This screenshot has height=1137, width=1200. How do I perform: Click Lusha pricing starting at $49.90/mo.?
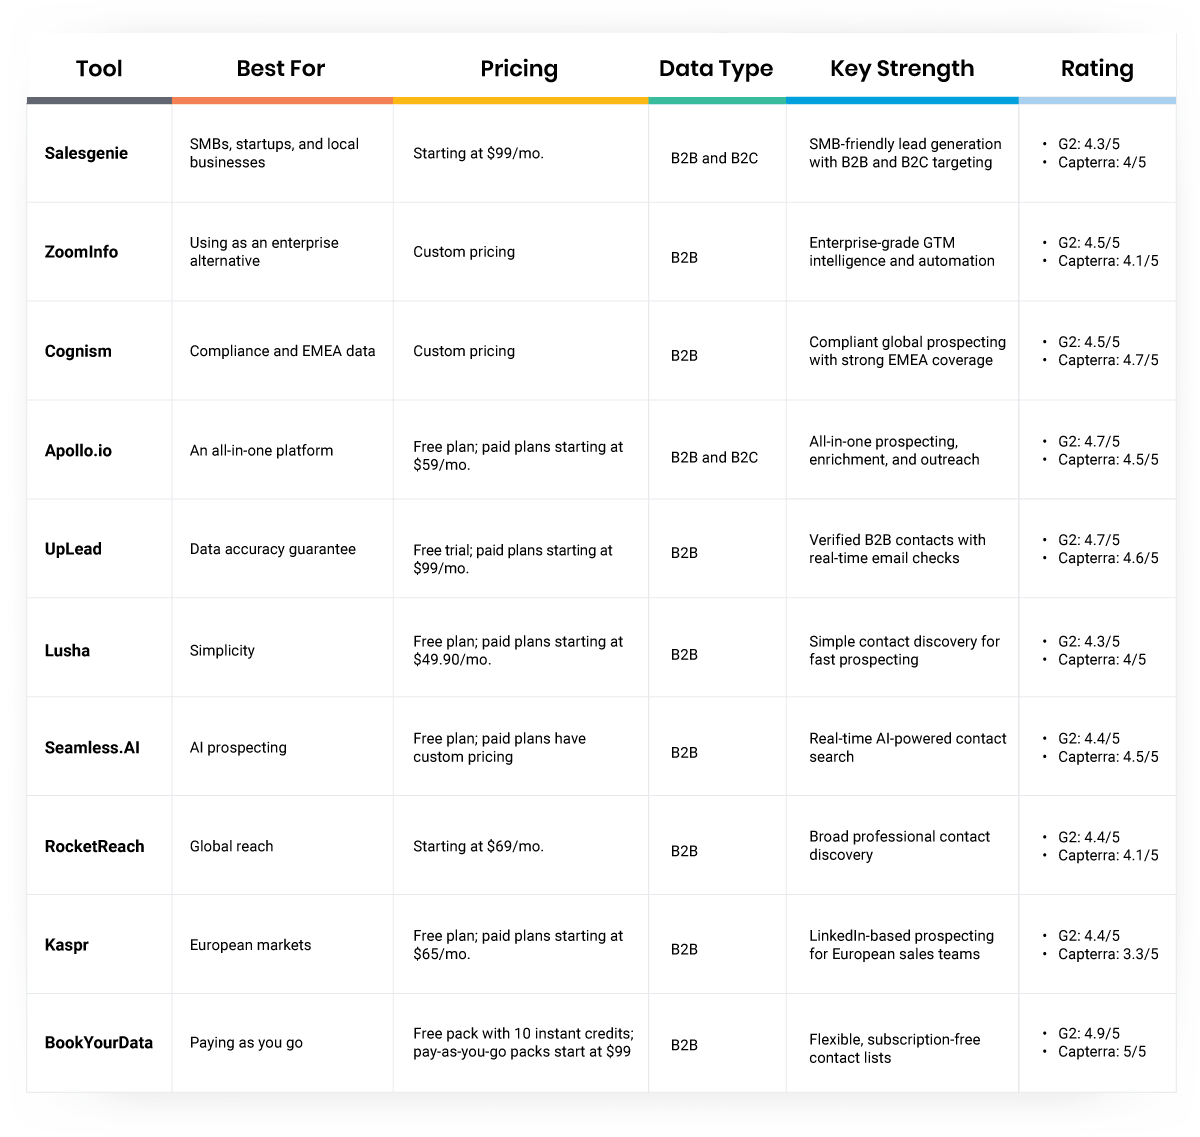tap(518, 650)
